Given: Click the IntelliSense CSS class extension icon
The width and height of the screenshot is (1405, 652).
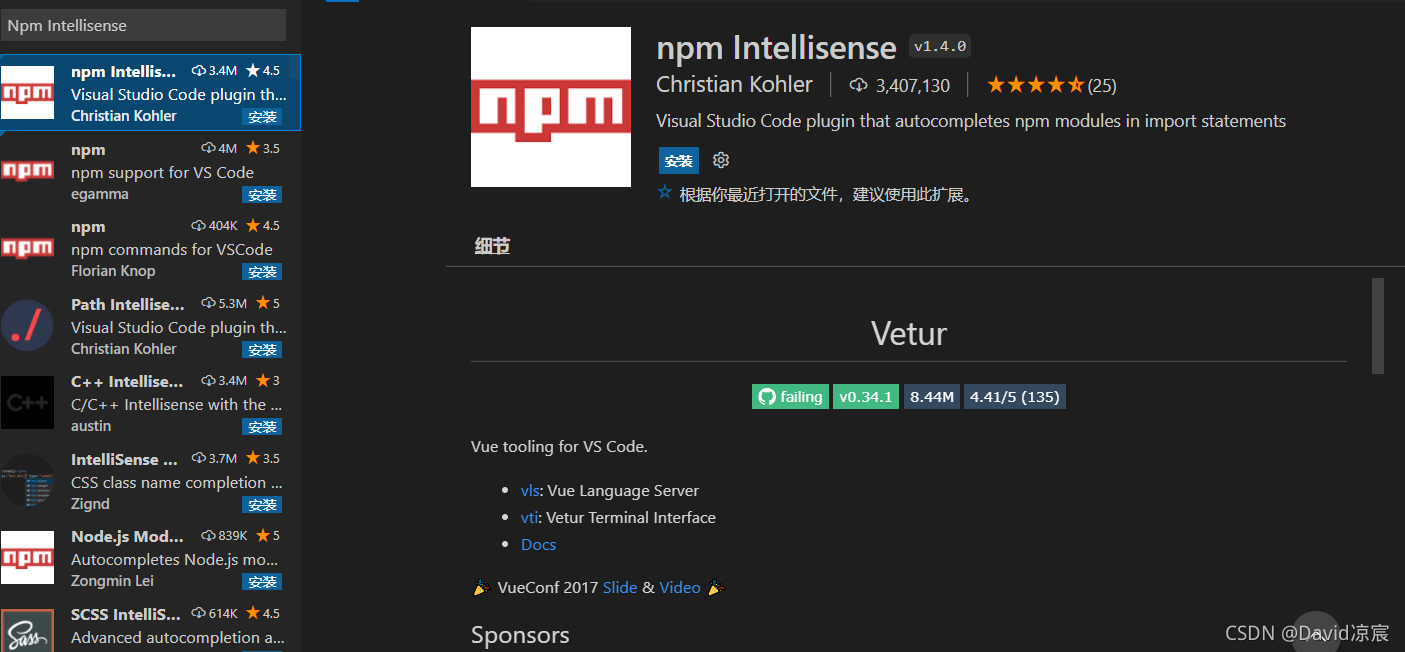Looking at the screenshot, I should (28, 480).
